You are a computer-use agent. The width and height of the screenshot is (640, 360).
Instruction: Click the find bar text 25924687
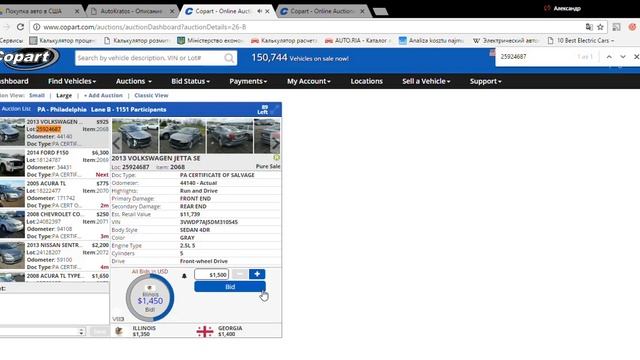pyautogui.click(x=513, y=57)
